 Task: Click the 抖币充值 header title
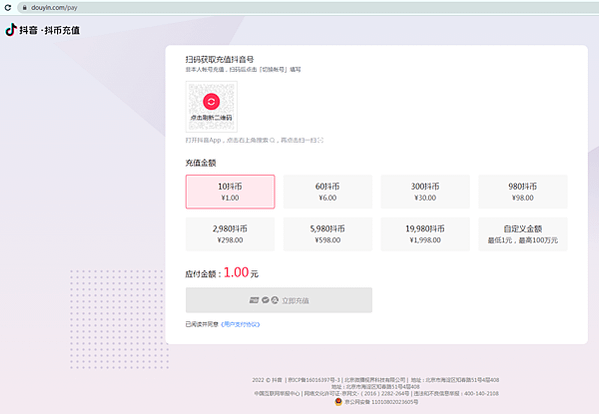point(62,30)
